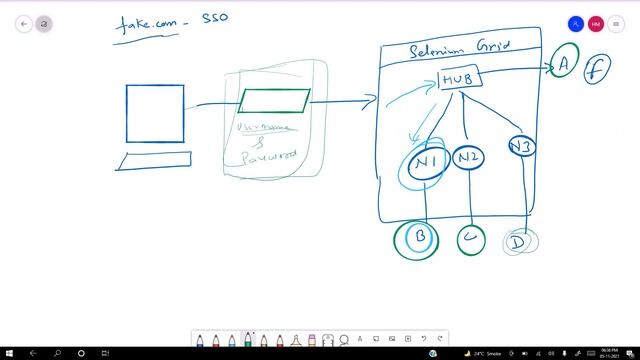
Task: Click the round globe app icon on the taskbar
Action: 433,353
